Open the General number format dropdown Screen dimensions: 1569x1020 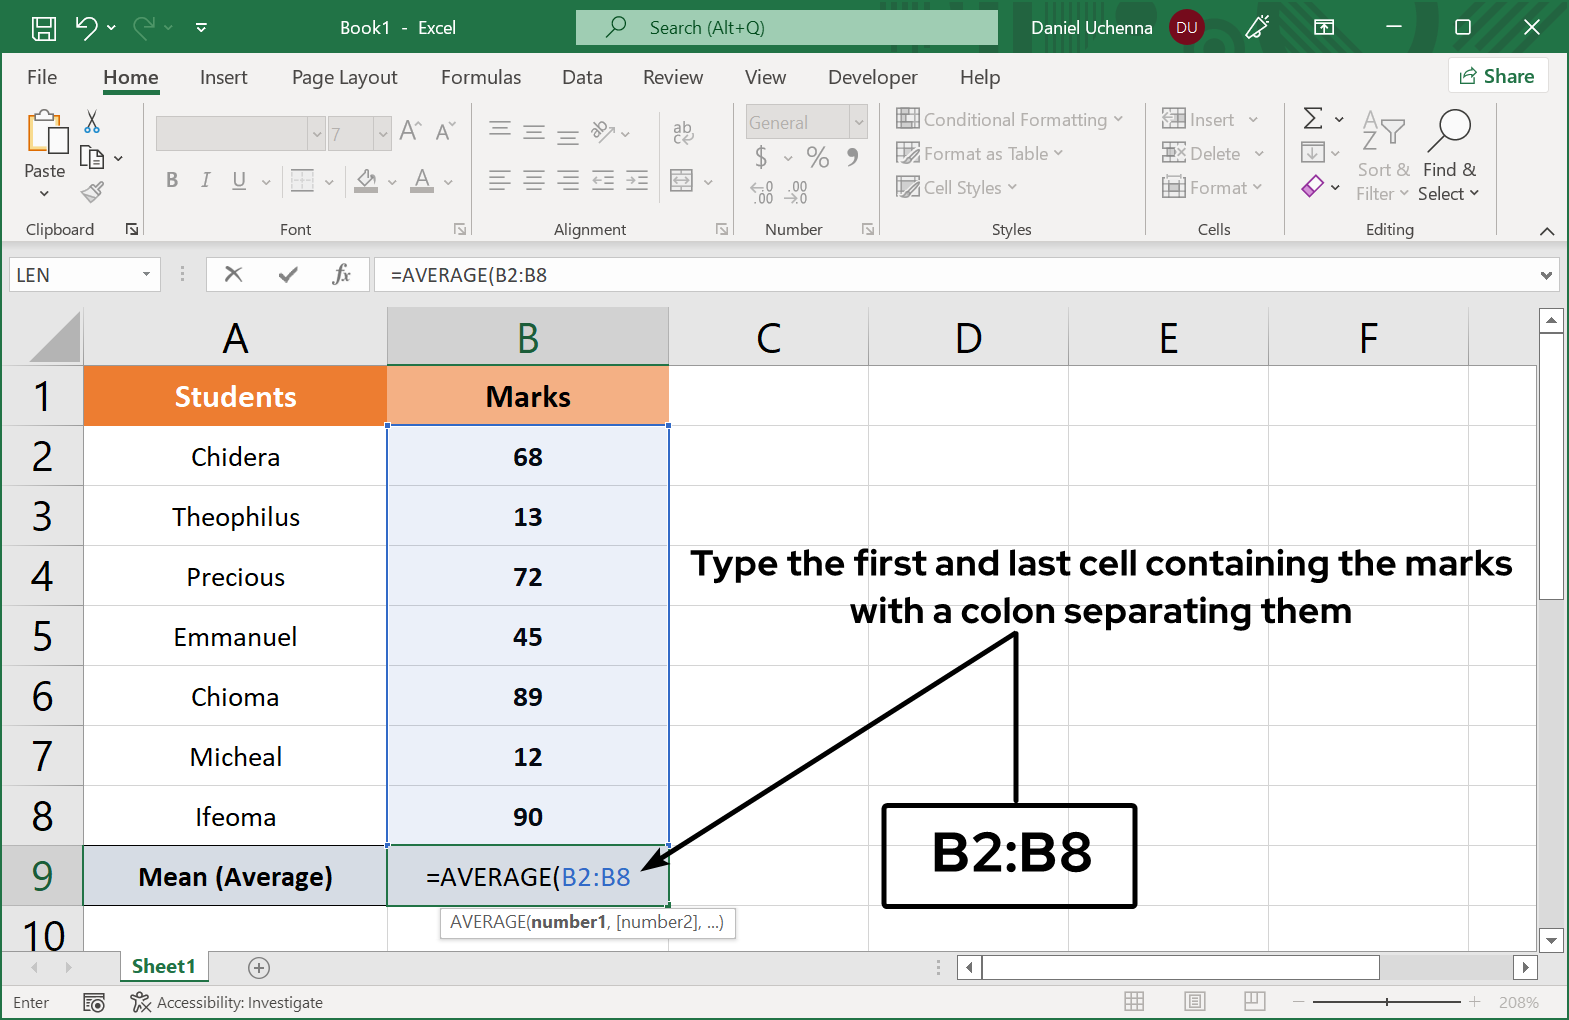tap(858, 122)
